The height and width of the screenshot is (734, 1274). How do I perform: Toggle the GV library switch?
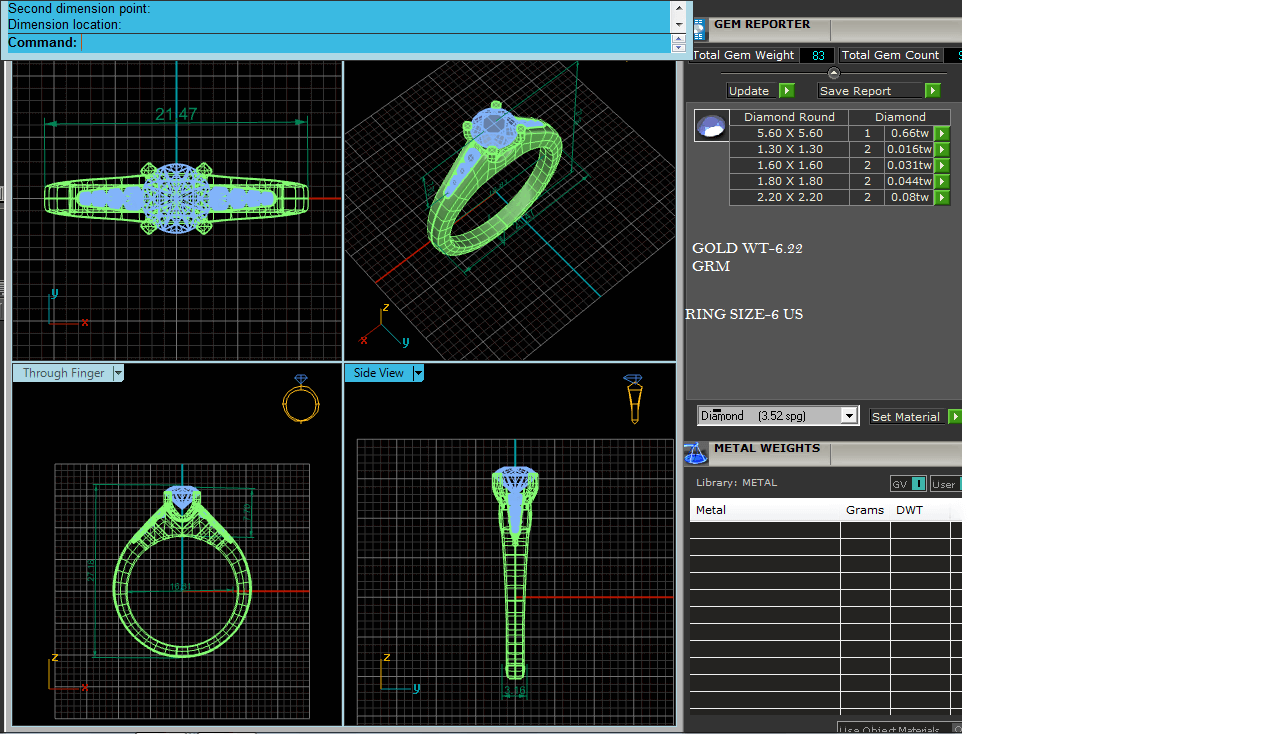908,484
